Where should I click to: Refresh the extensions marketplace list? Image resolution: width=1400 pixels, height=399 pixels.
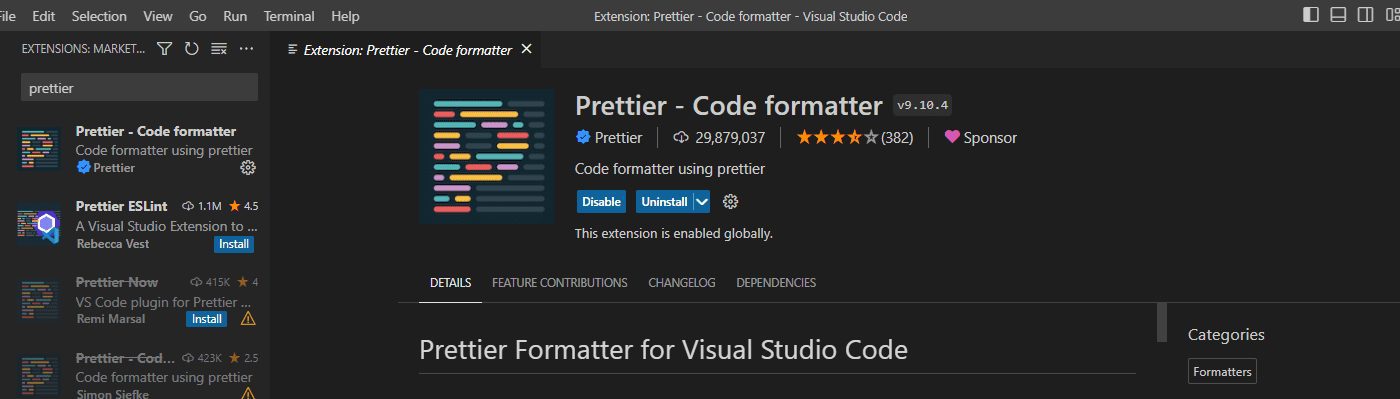pos(192,49)
